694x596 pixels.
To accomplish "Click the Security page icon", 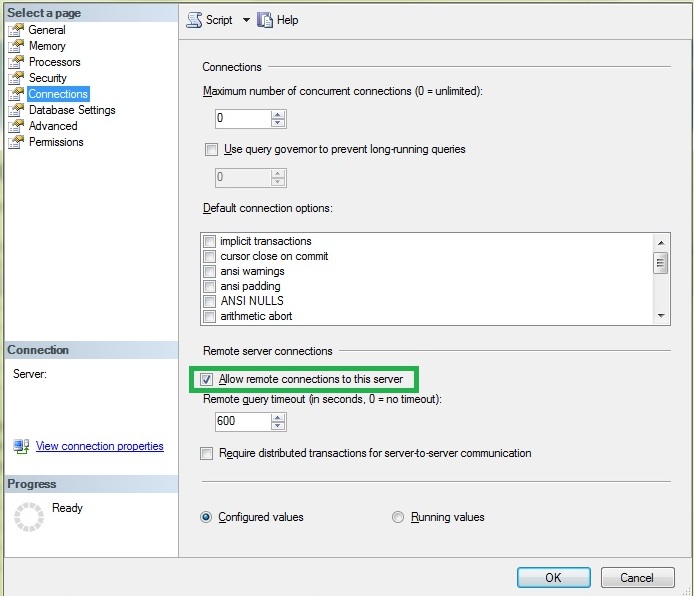I will coord(16,78).
